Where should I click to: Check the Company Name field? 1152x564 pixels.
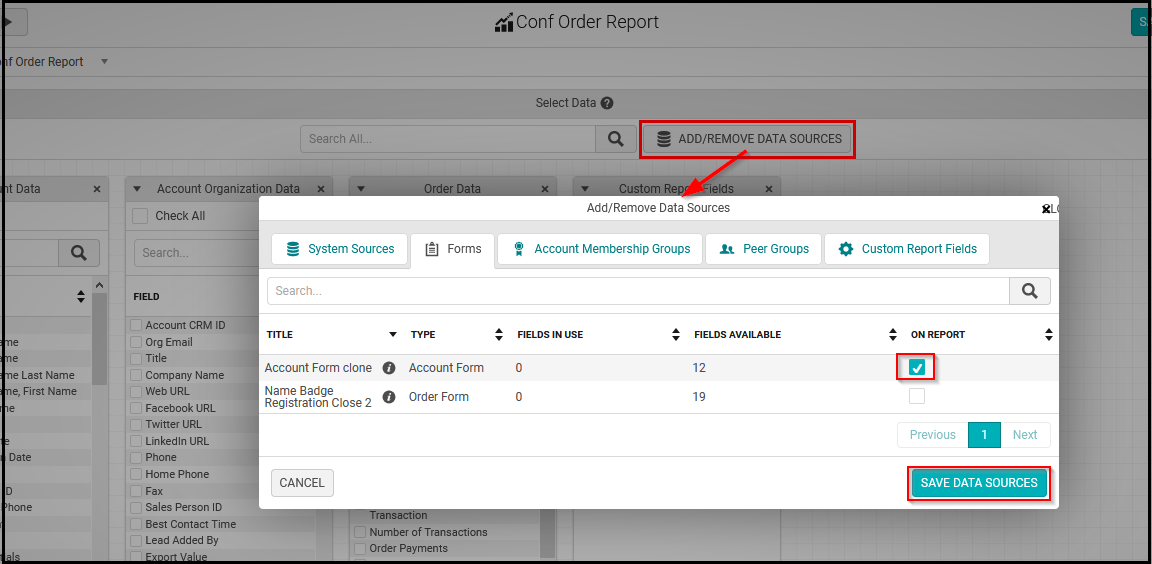point(135,375)
